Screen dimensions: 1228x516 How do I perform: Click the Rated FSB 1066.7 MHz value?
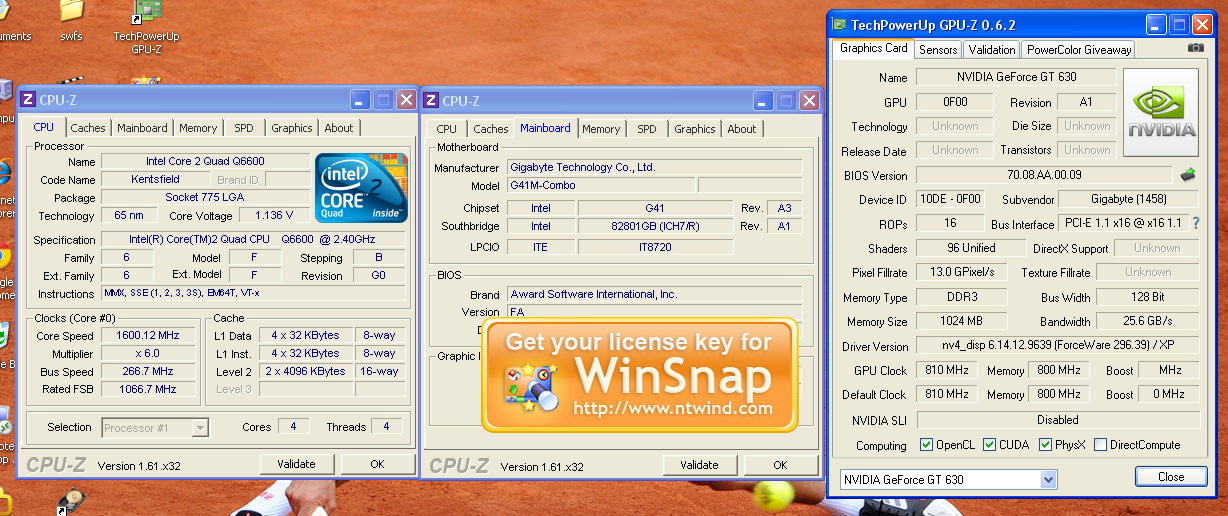(x=148, y=389)
